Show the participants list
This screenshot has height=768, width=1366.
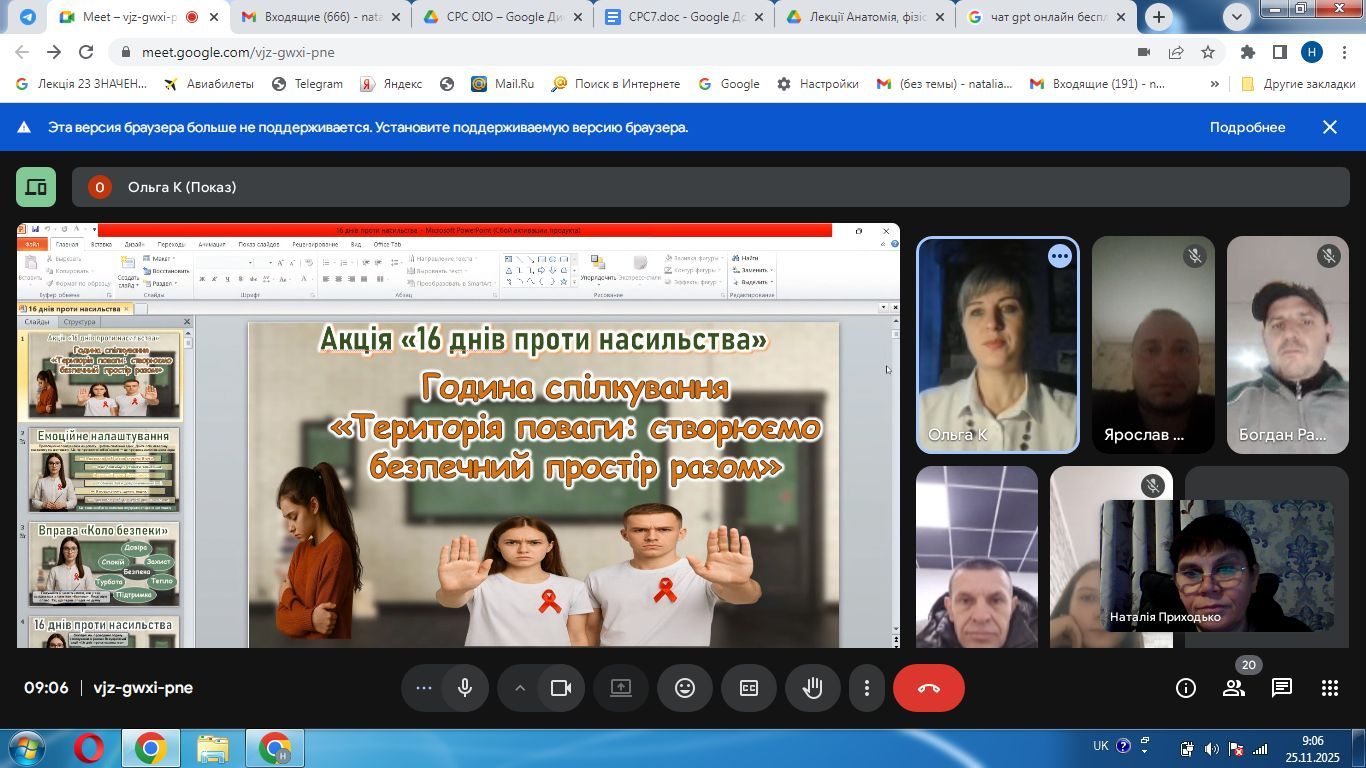(x=1234, y=688)
